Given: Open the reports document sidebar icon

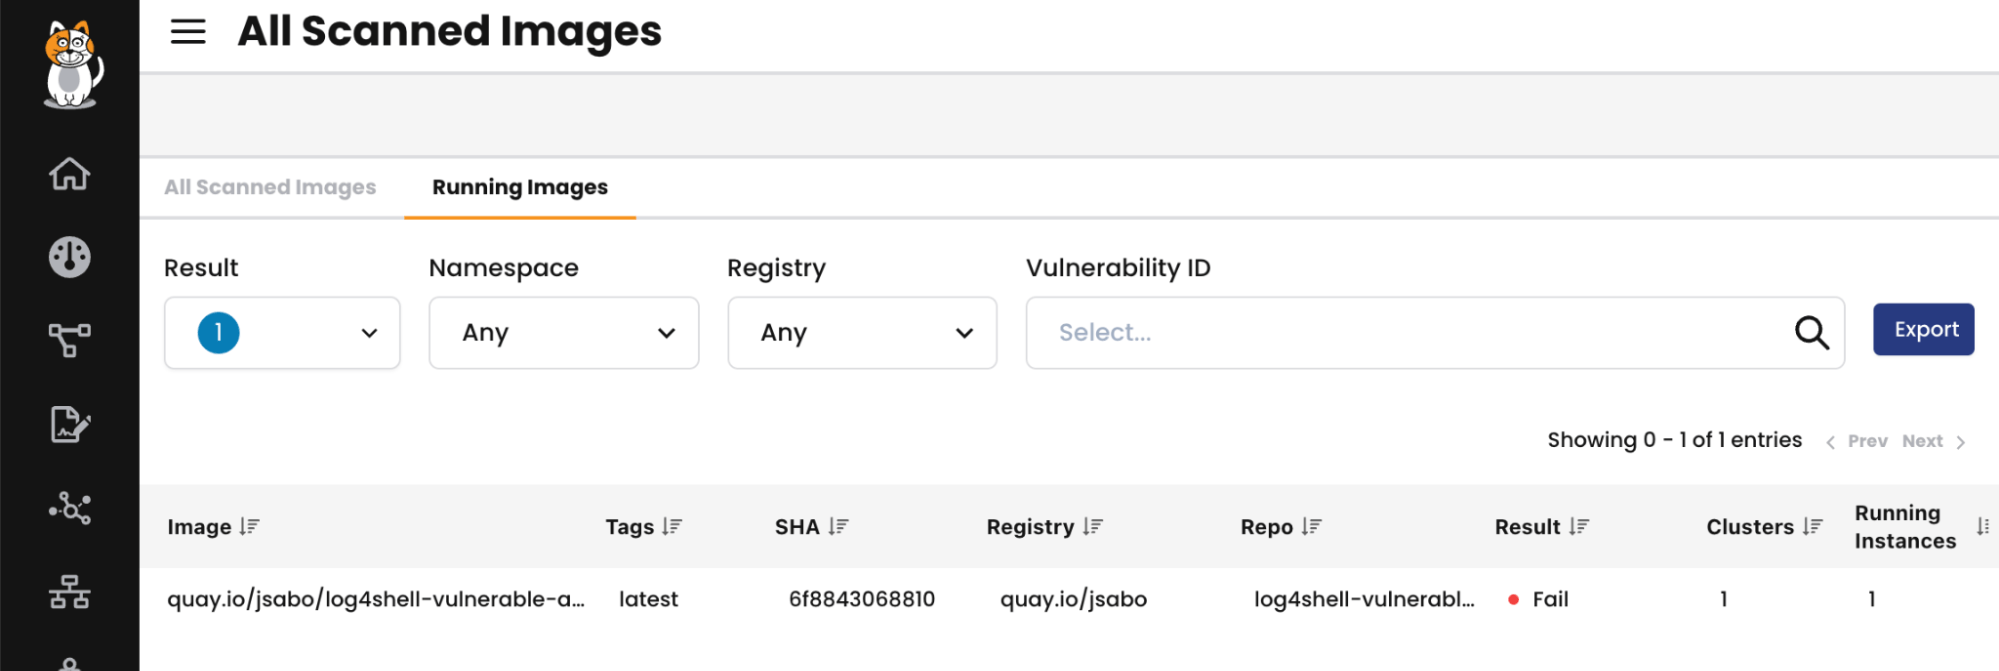Looking at the screenshot, I should tap(70, 425).
